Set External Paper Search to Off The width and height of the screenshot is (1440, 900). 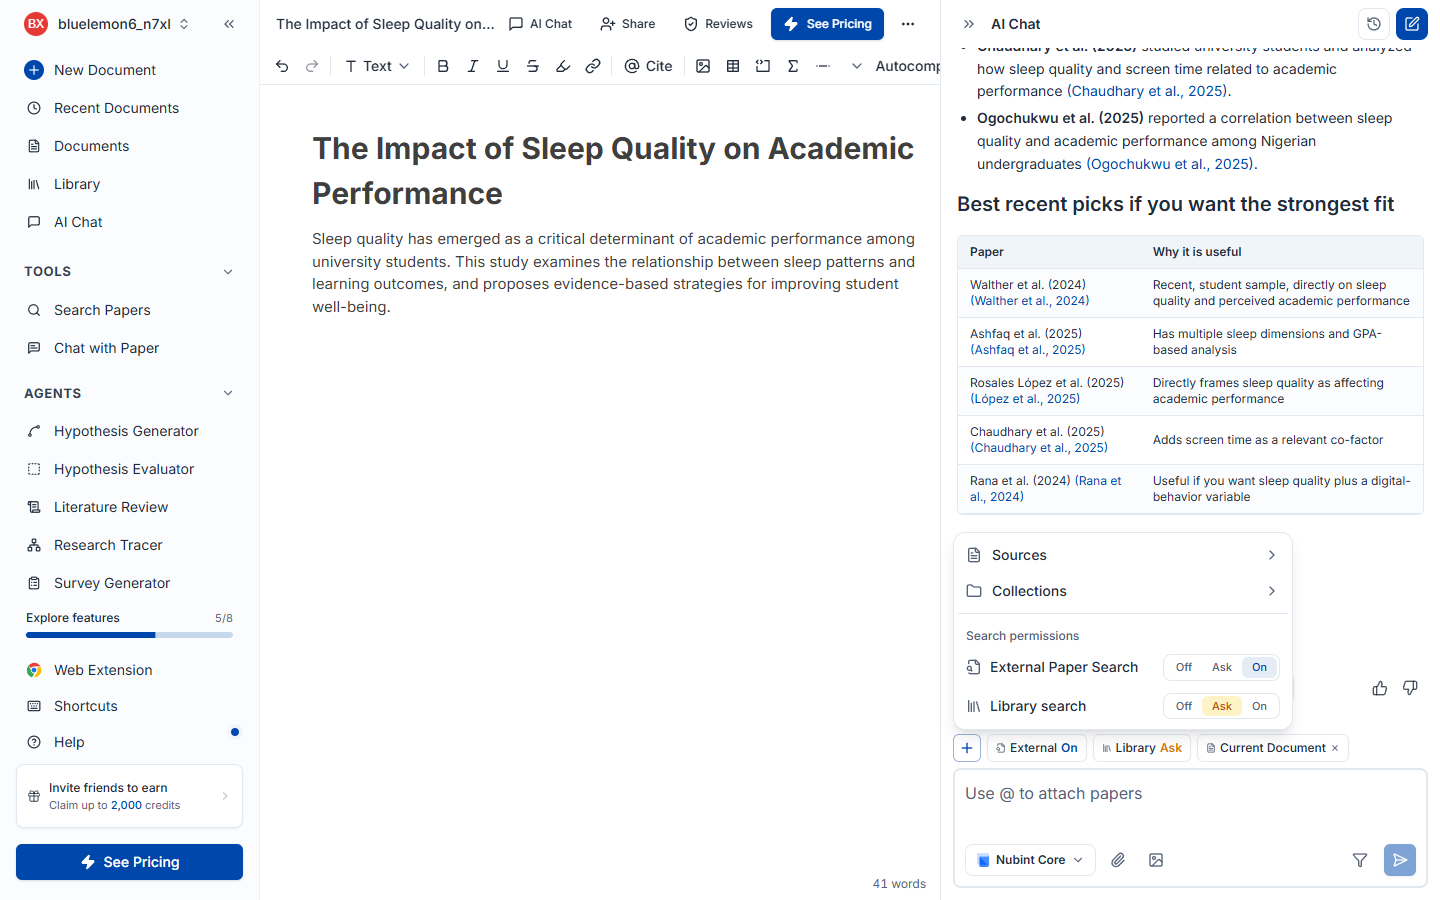pyautogui.click(x=1184, y=667)
